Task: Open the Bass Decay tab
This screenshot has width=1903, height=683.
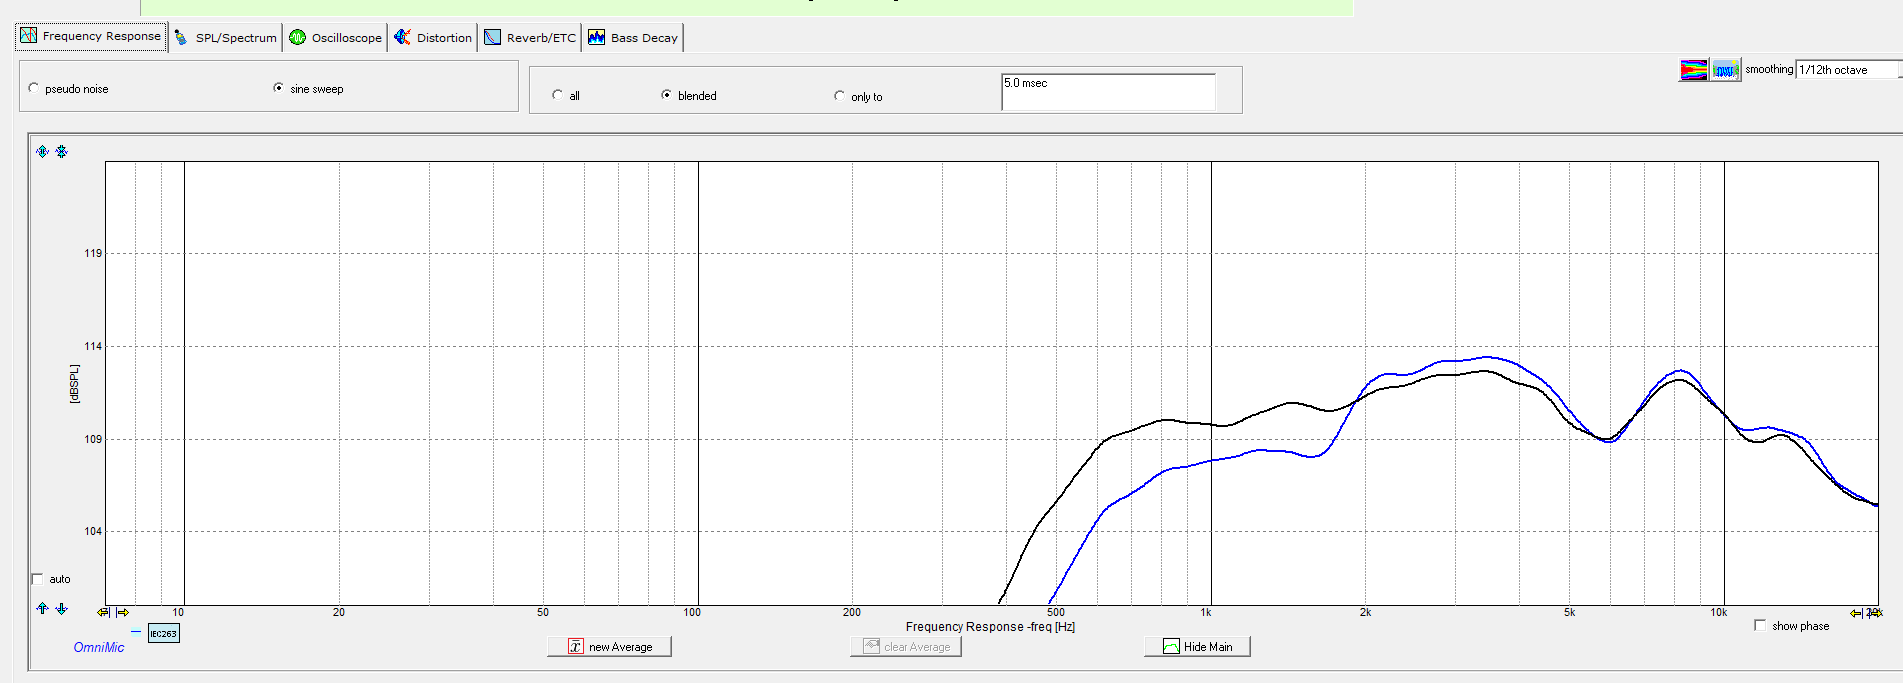Action: click(x=634, y=38)
